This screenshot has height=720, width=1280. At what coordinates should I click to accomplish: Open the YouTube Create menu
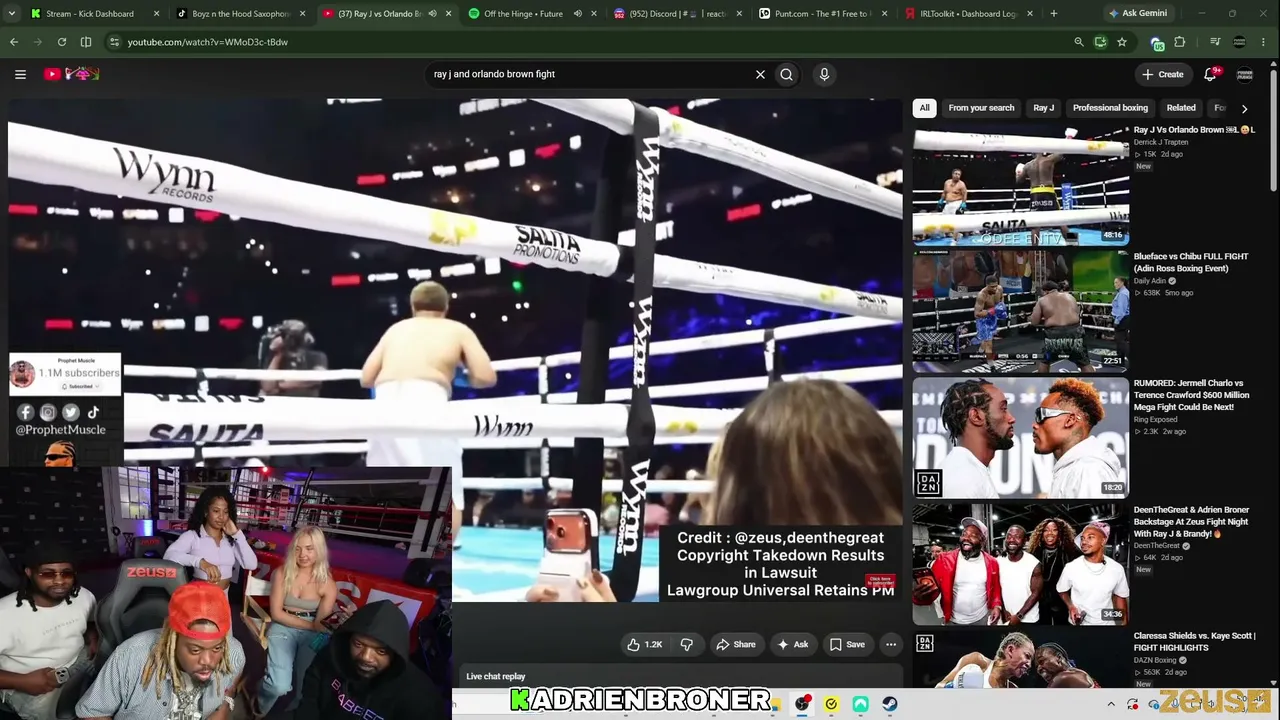pos(1163,74)
